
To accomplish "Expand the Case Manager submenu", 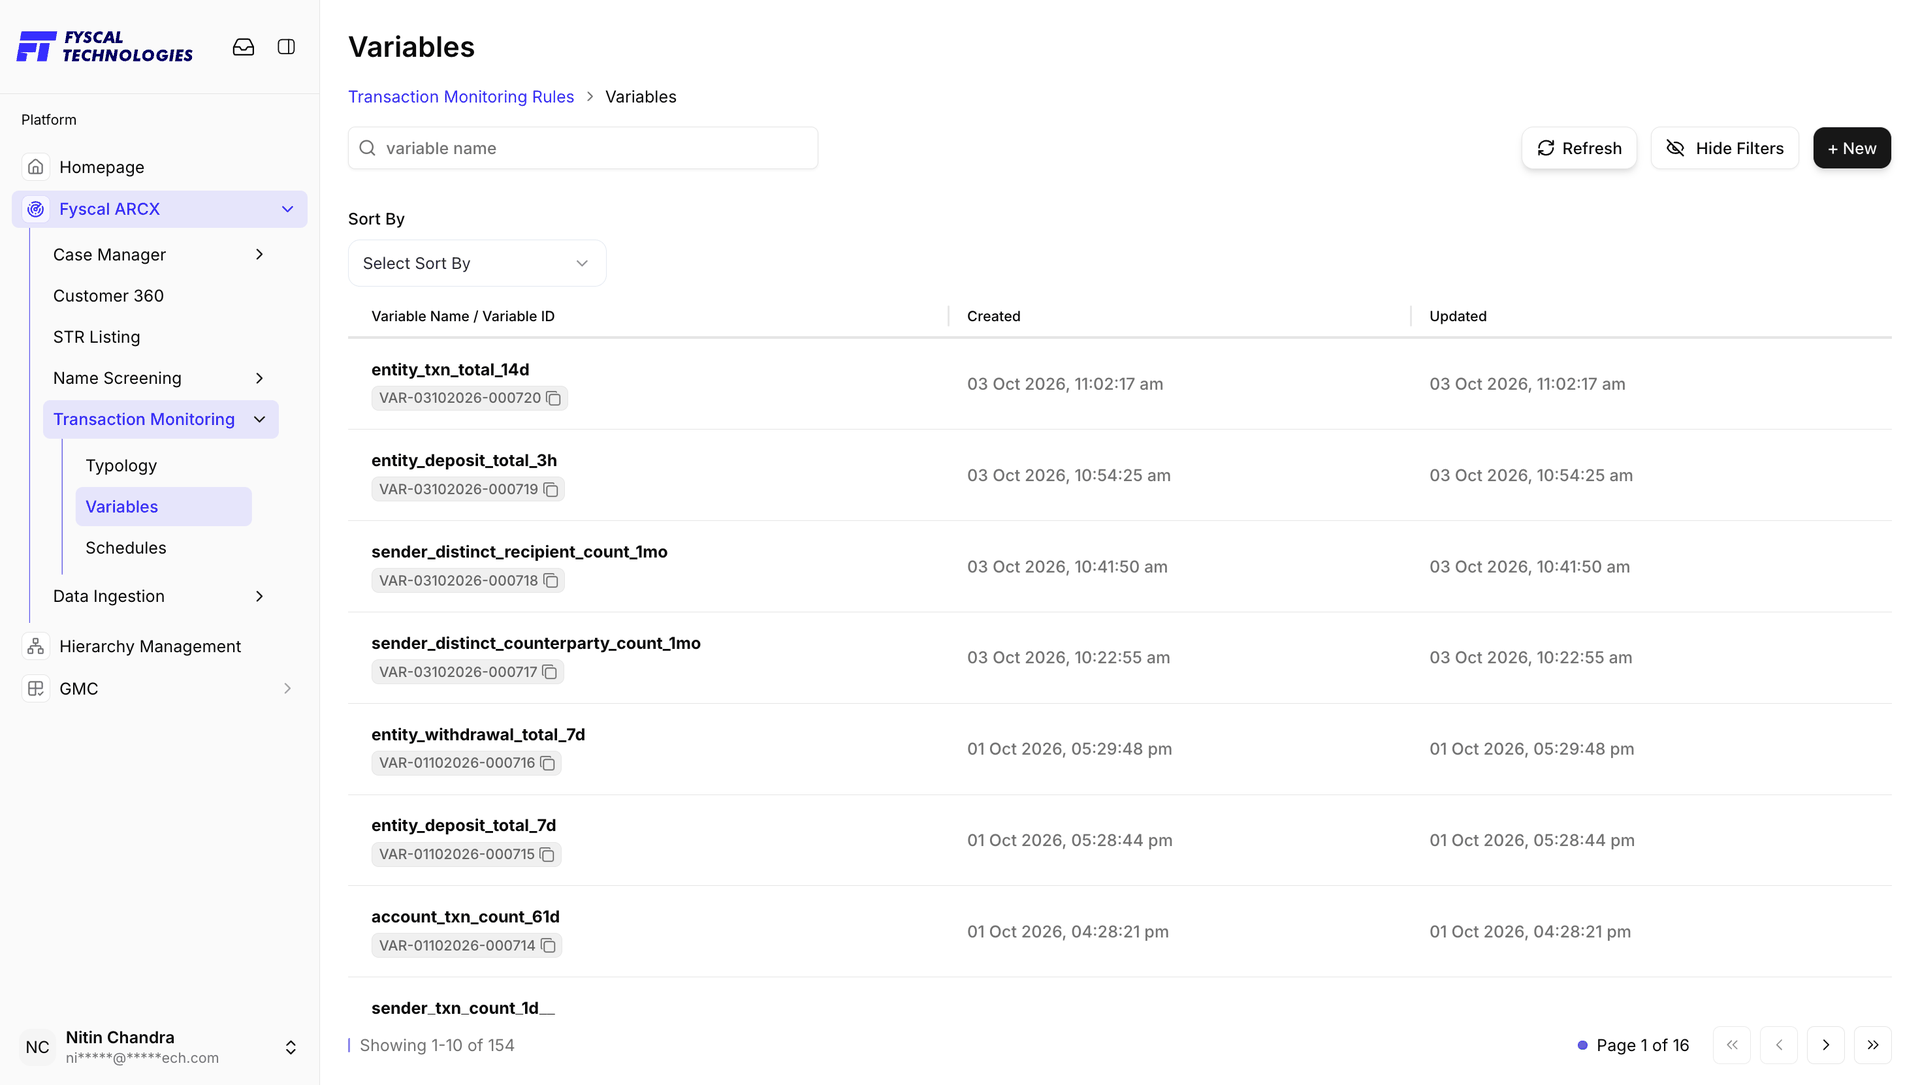I will [x=259, y=255].
